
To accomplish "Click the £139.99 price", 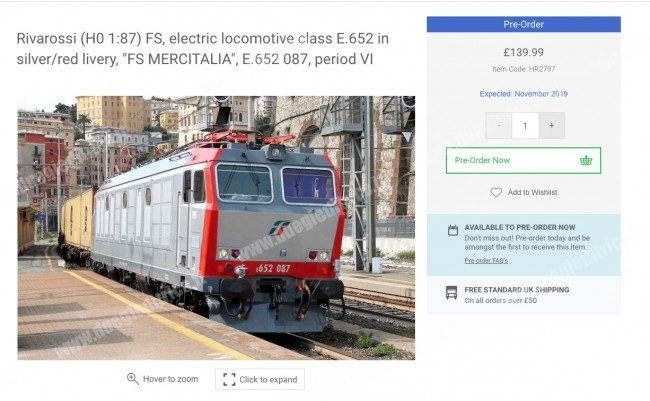I will coord(524,52).
